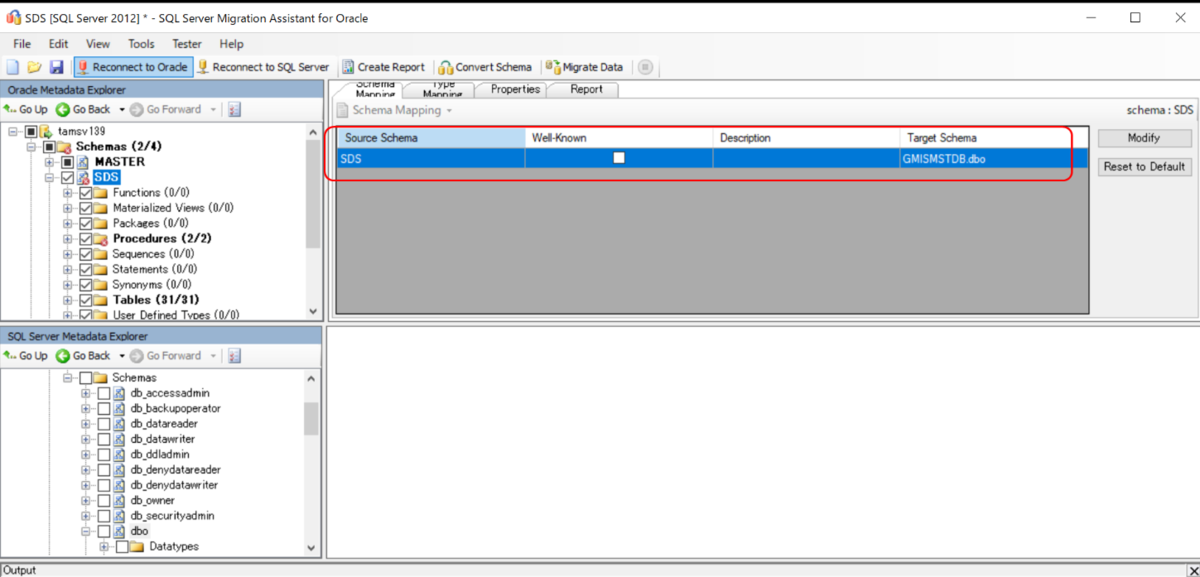1200x577 pixels.
Task: Click the Source Schema column header
Action: tap(430, 137)
